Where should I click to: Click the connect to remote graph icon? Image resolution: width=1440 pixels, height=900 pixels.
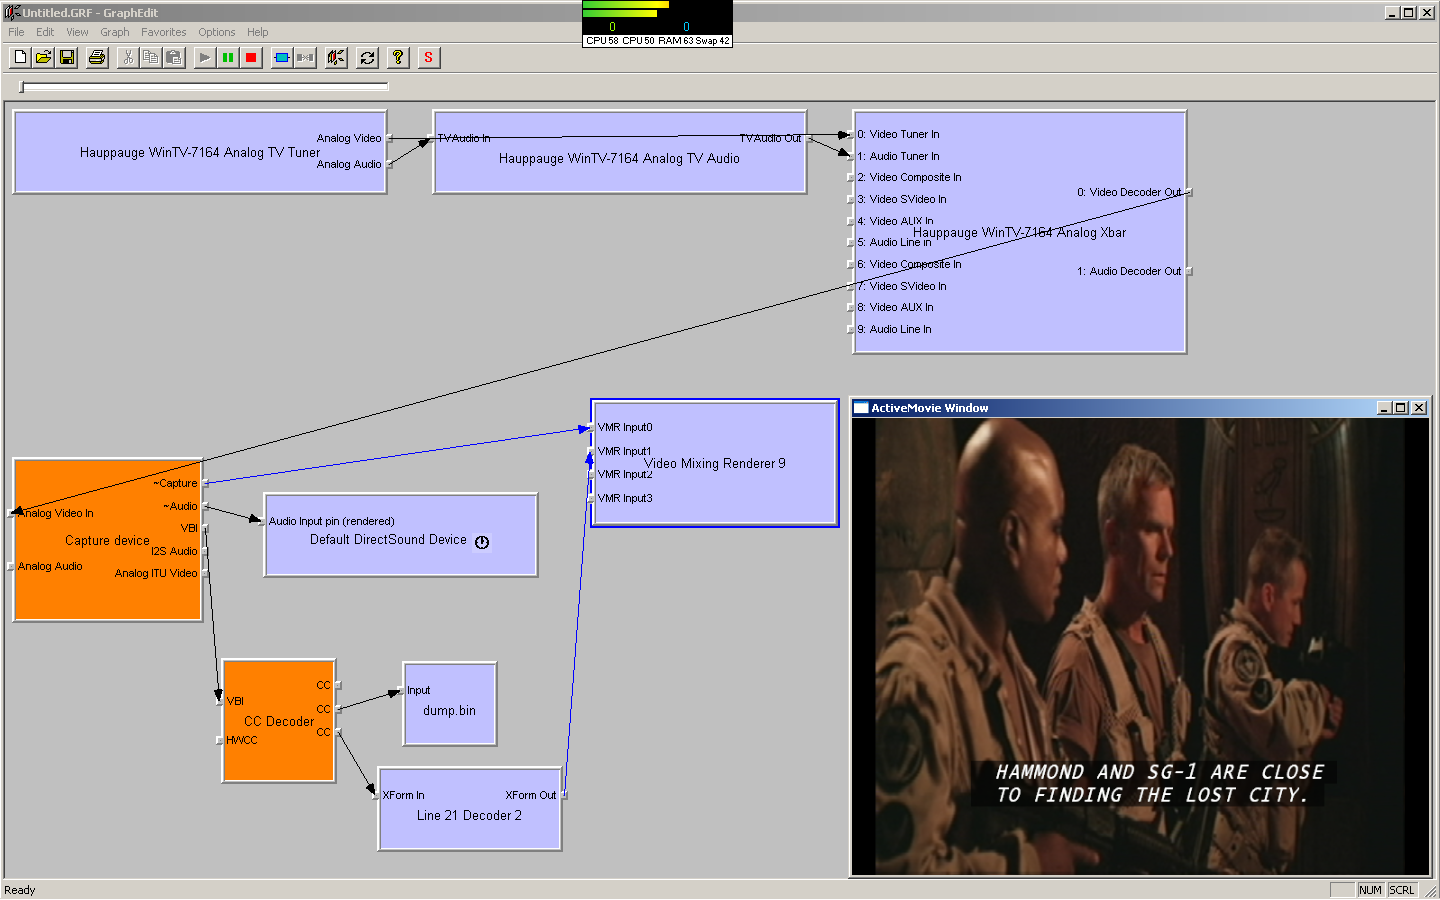(336, 57)
